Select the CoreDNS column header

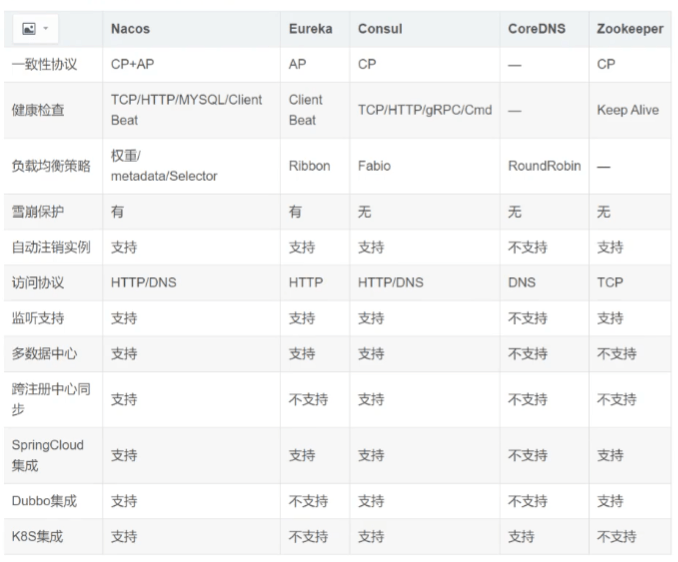click(x=537, y=29)
